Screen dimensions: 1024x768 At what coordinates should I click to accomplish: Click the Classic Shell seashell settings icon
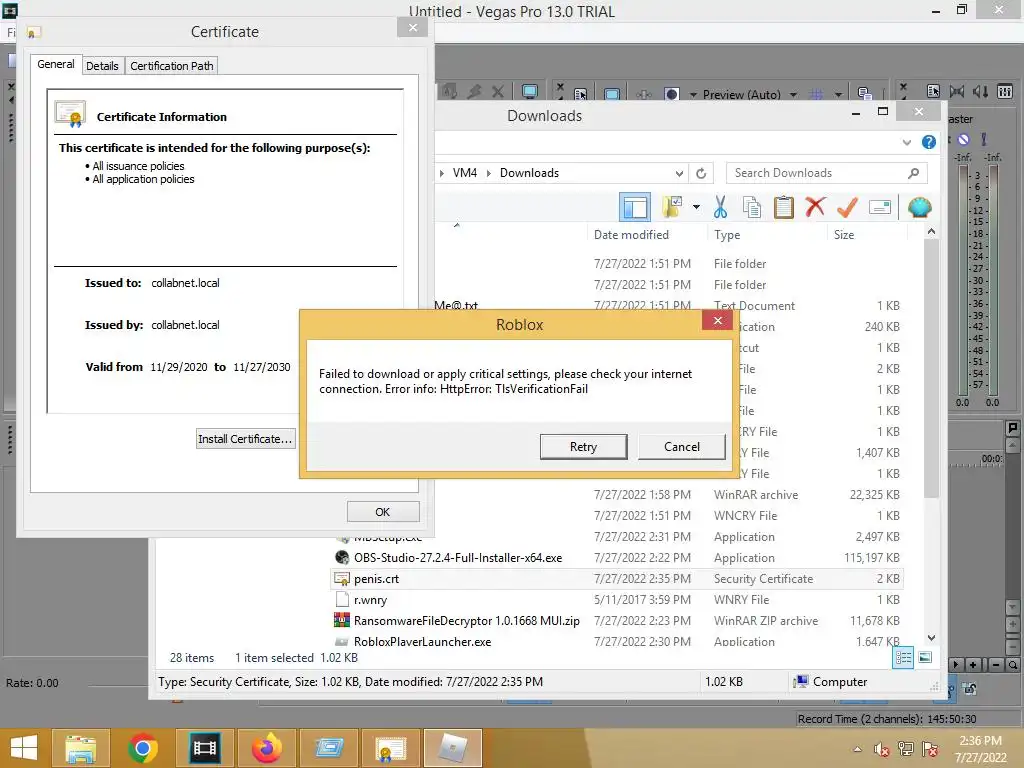click(920, 208)
